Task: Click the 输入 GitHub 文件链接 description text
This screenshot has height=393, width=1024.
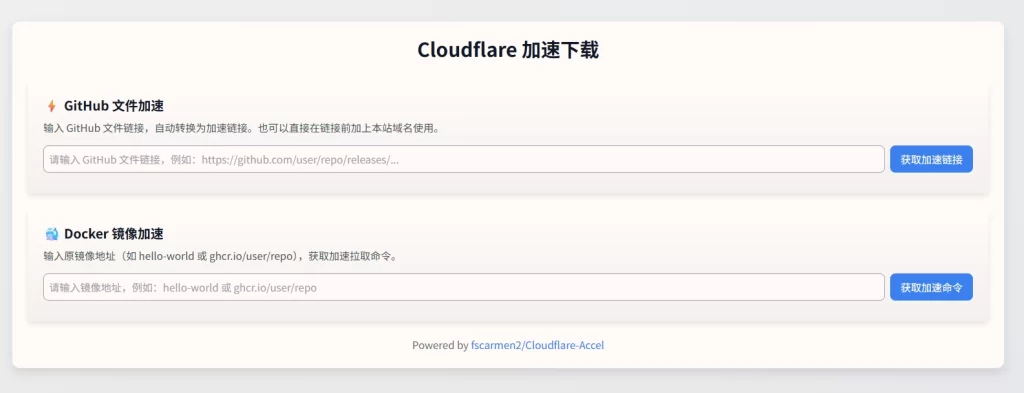Action: [x=242, y=128]
